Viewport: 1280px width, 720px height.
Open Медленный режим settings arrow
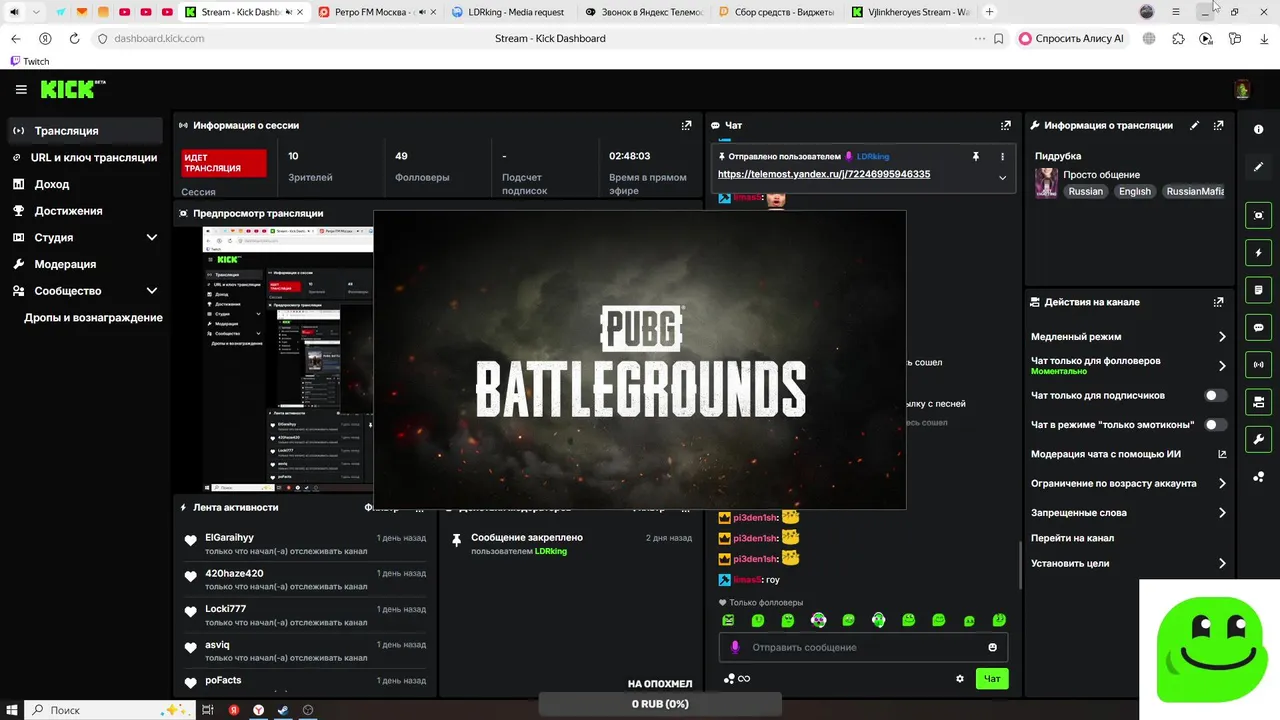pos(1222,337)
